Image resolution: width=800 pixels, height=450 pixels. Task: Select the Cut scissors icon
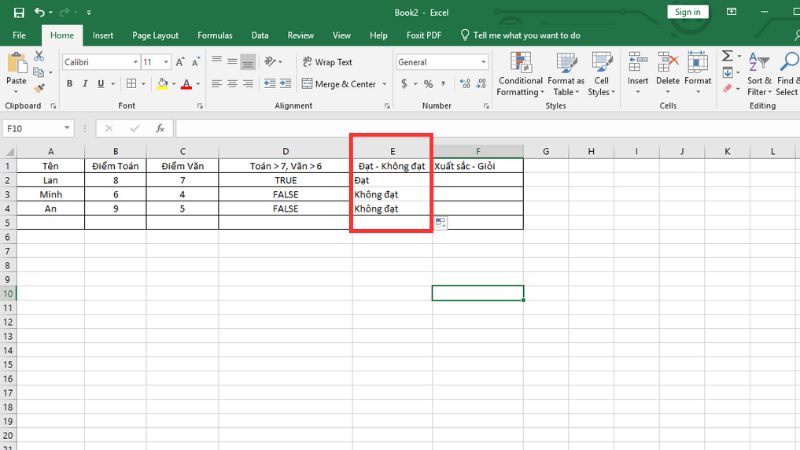[39, 56]
